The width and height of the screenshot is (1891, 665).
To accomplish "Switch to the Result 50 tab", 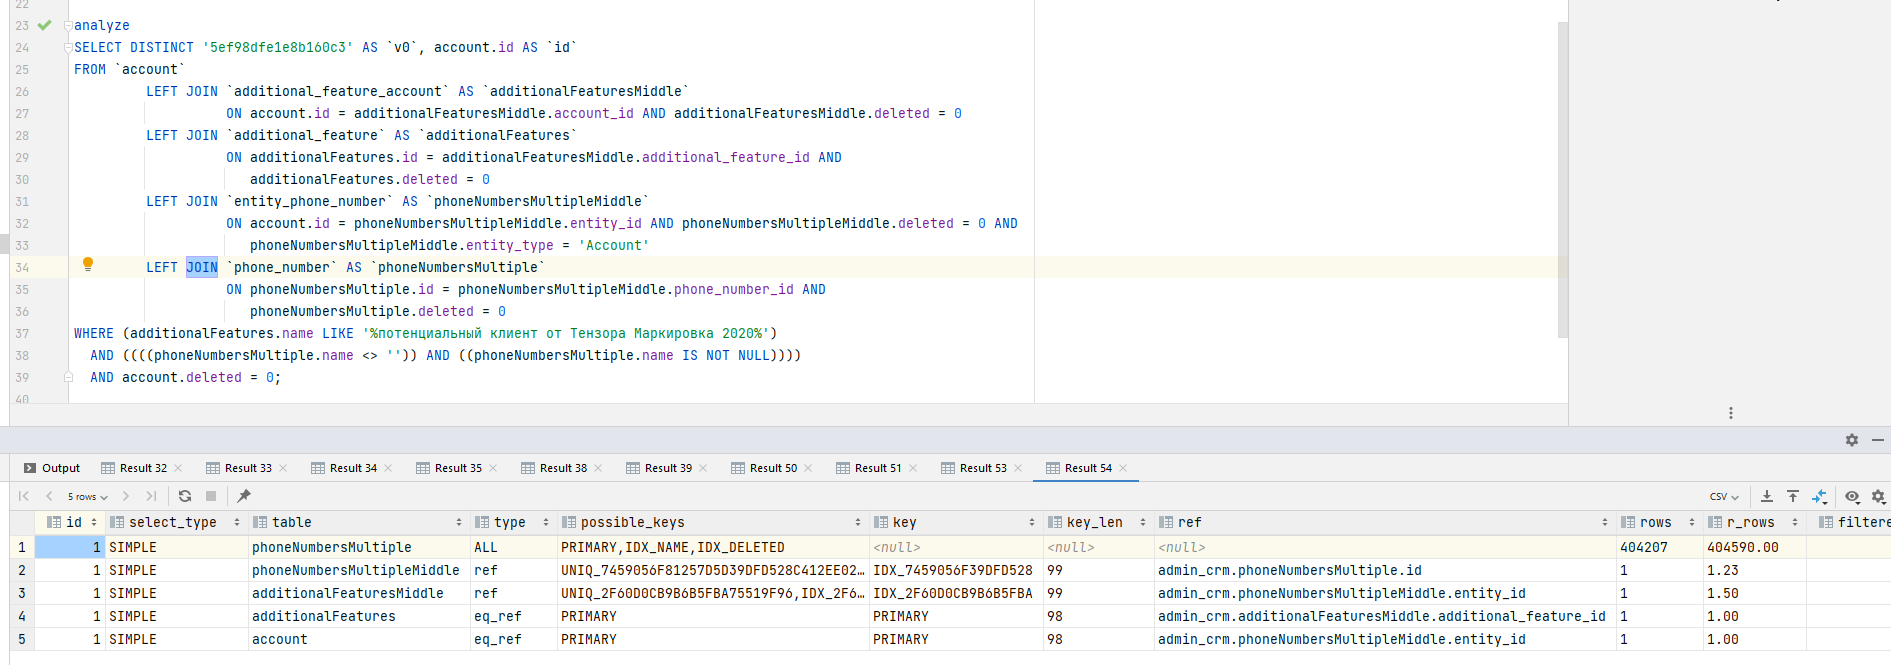I will pyautogui.click(x=772, y=468).
